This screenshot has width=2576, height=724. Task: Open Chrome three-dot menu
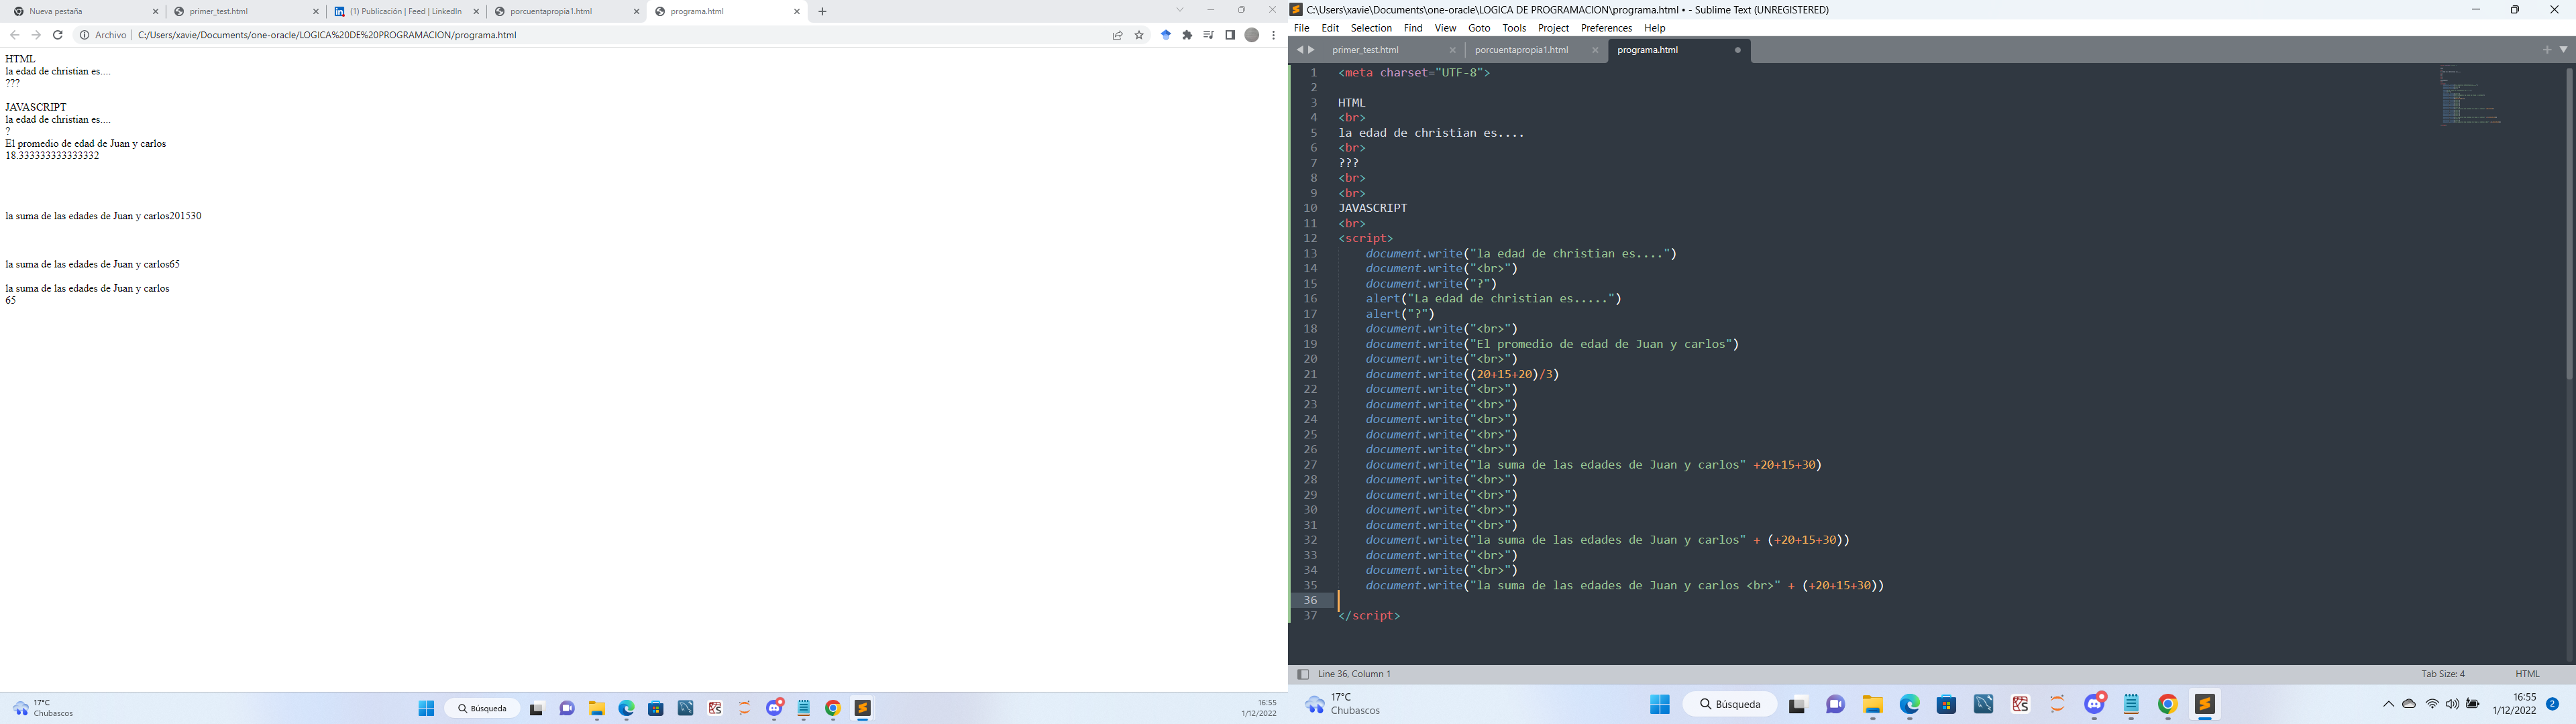1273,35
